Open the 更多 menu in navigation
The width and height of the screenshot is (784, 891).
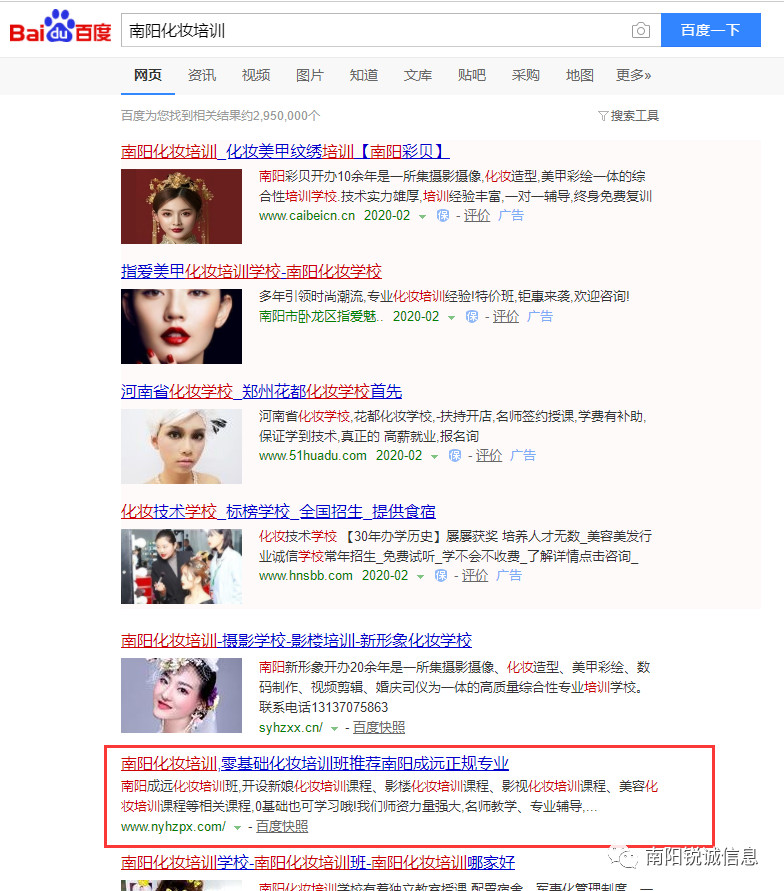click(x=633, y=75)
